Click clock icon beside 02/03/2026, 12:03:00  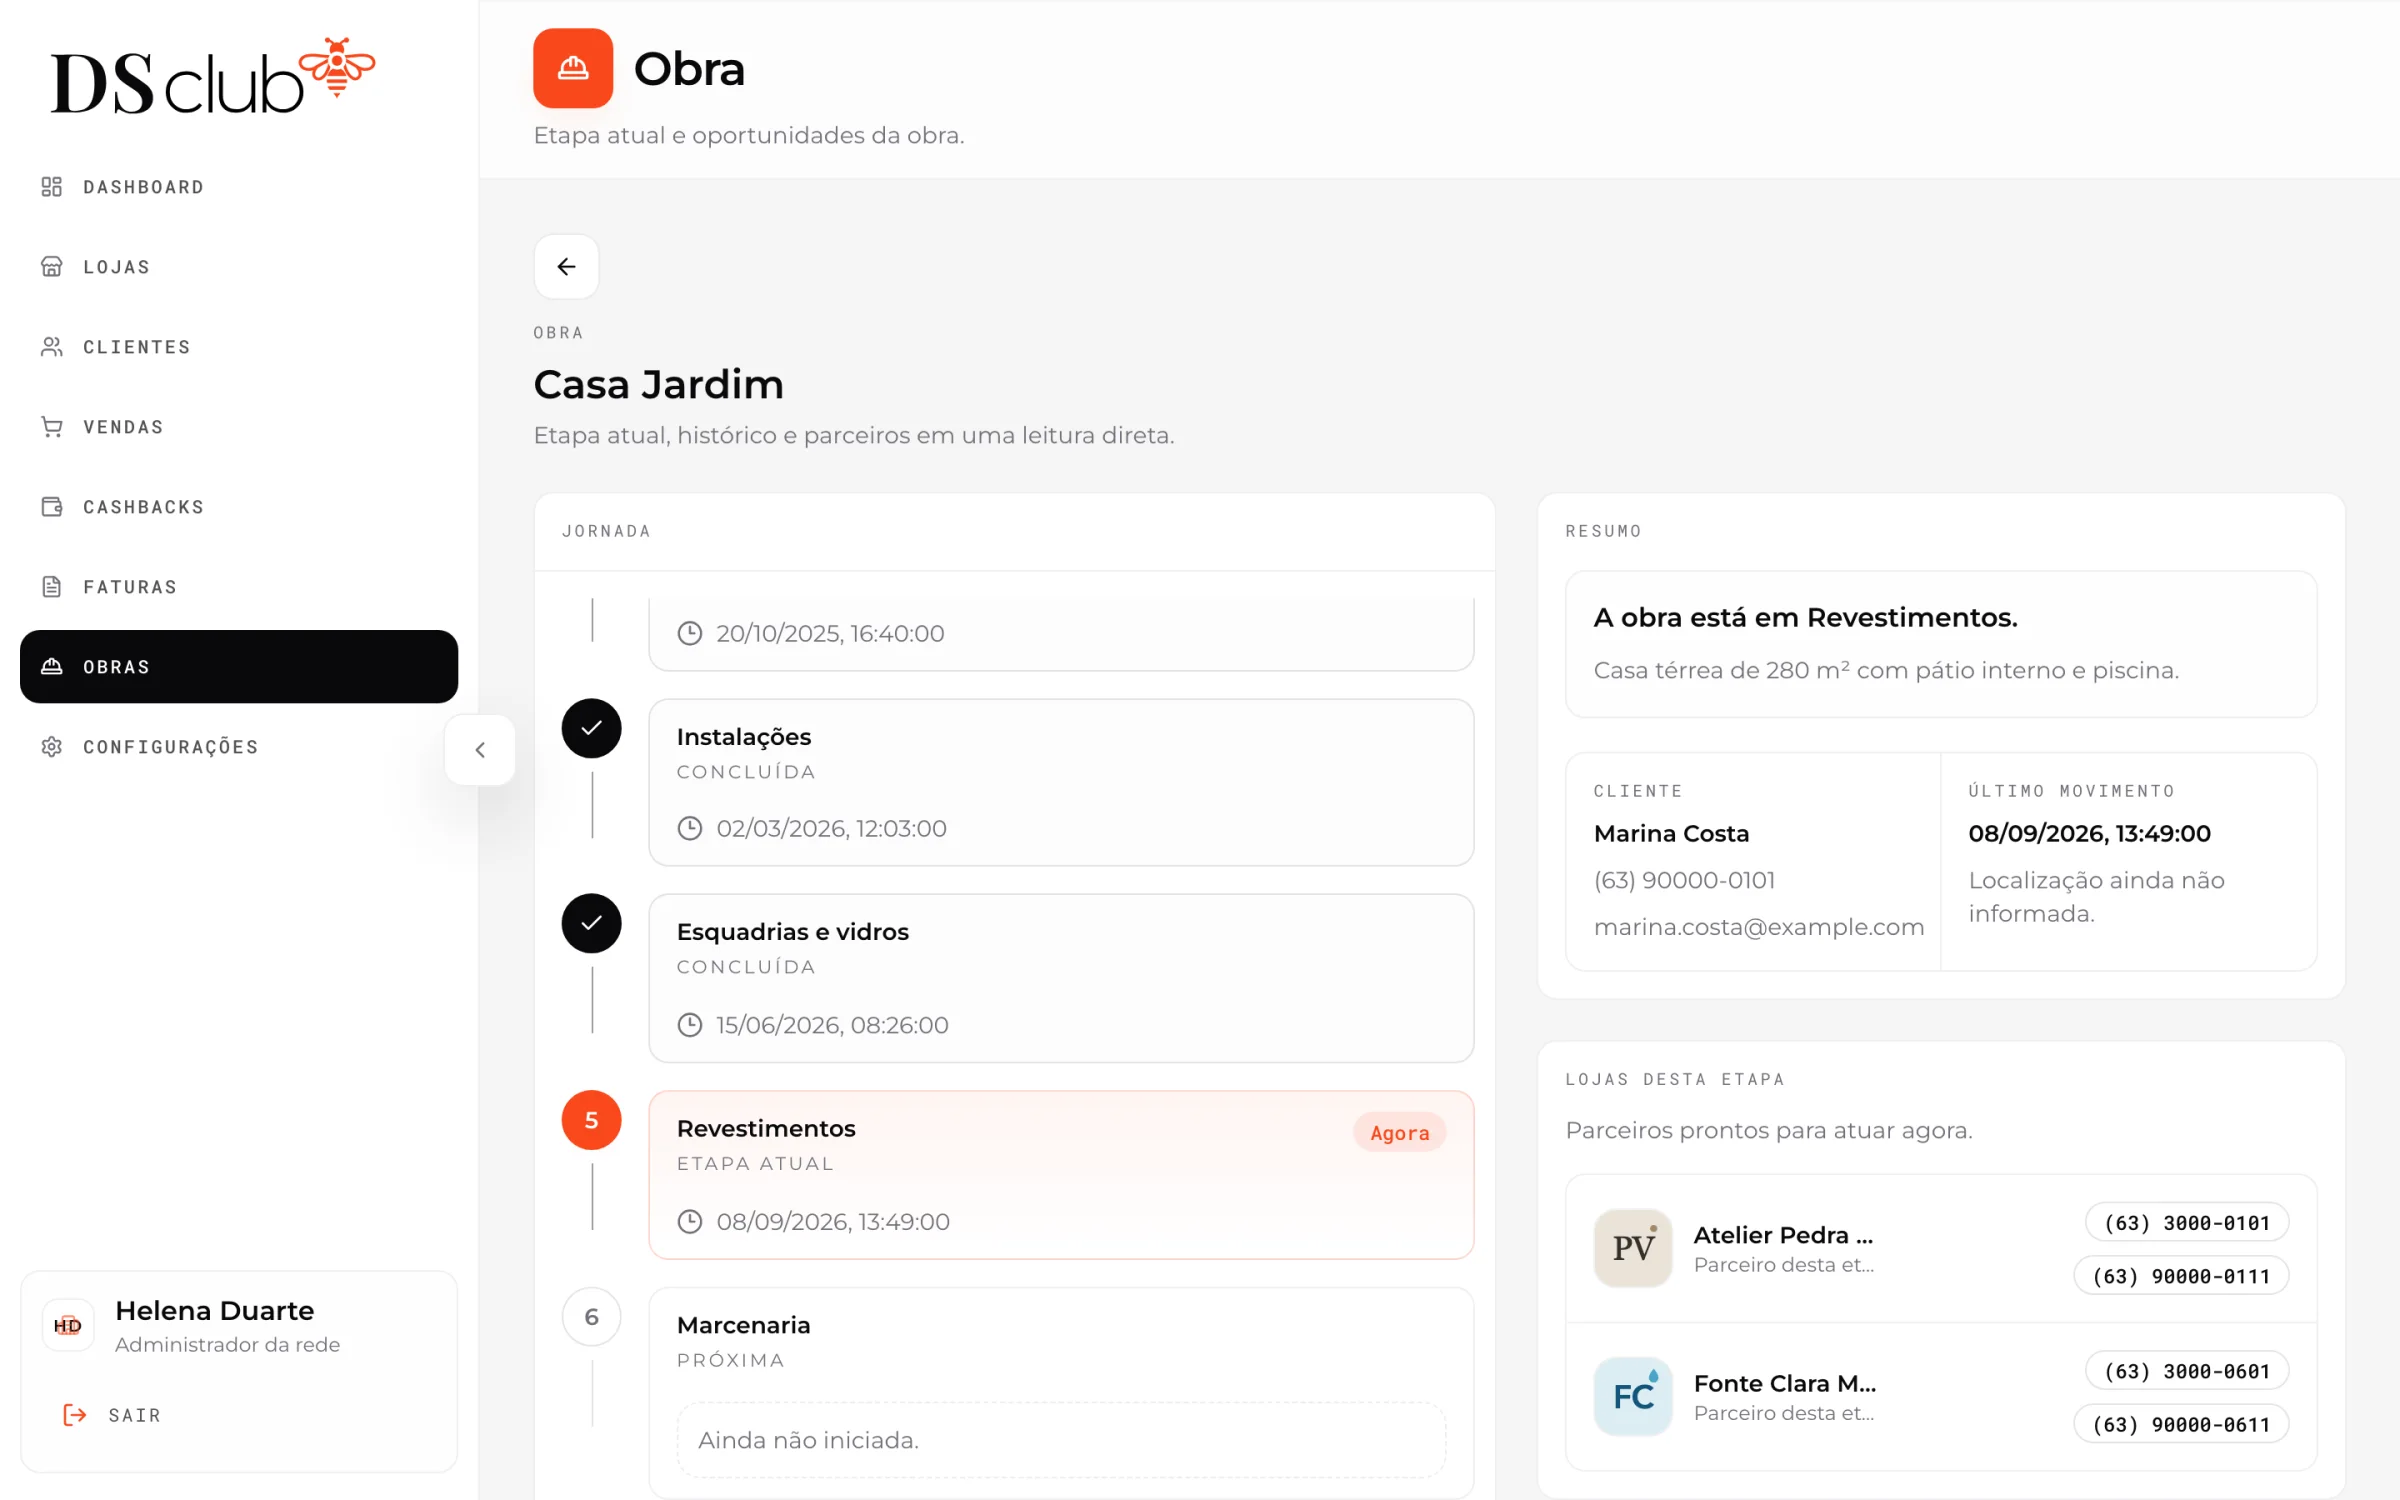690,829
